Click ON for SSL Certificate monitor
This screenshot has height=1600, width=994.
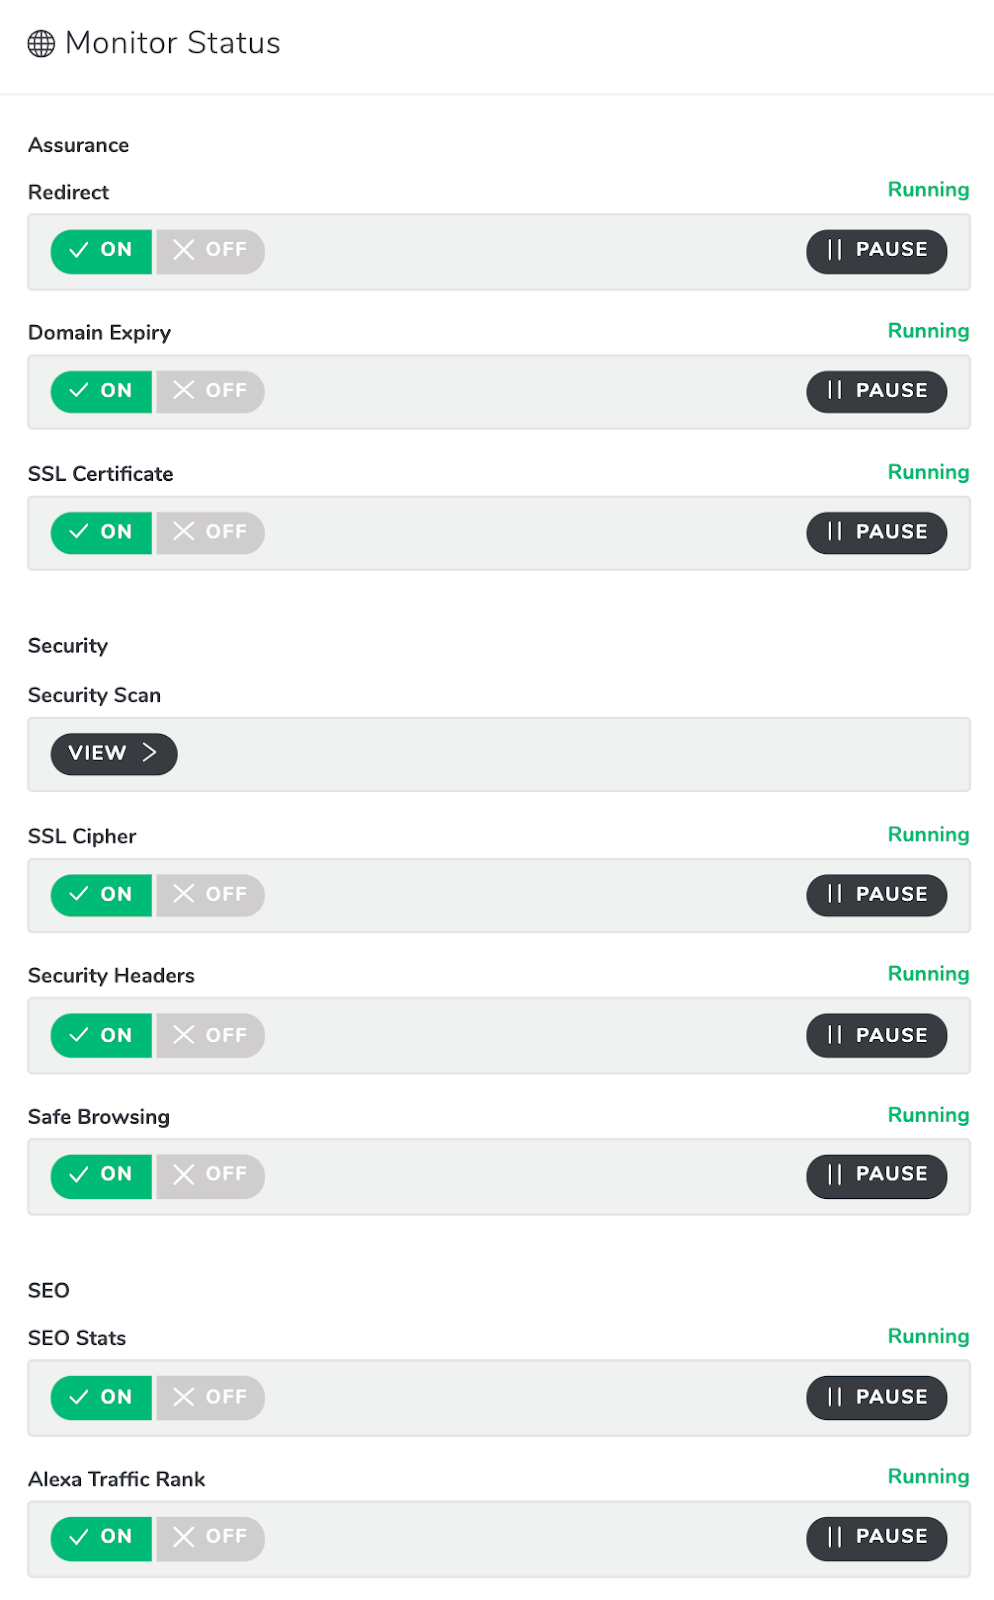coord(101,532)
